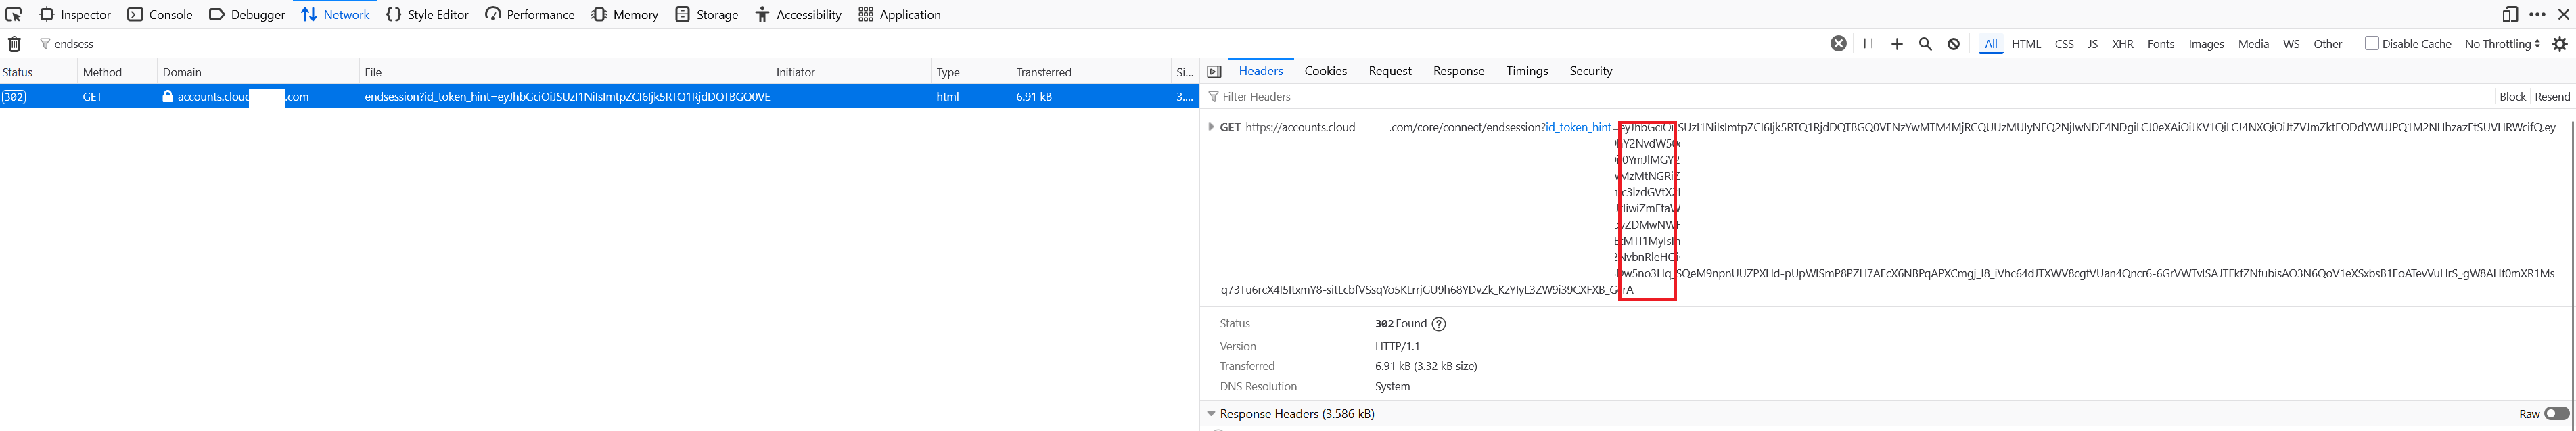The width and height of the screenshot is (2576, 431).
Task: Collapse the request details pane
Action: 1214,72
